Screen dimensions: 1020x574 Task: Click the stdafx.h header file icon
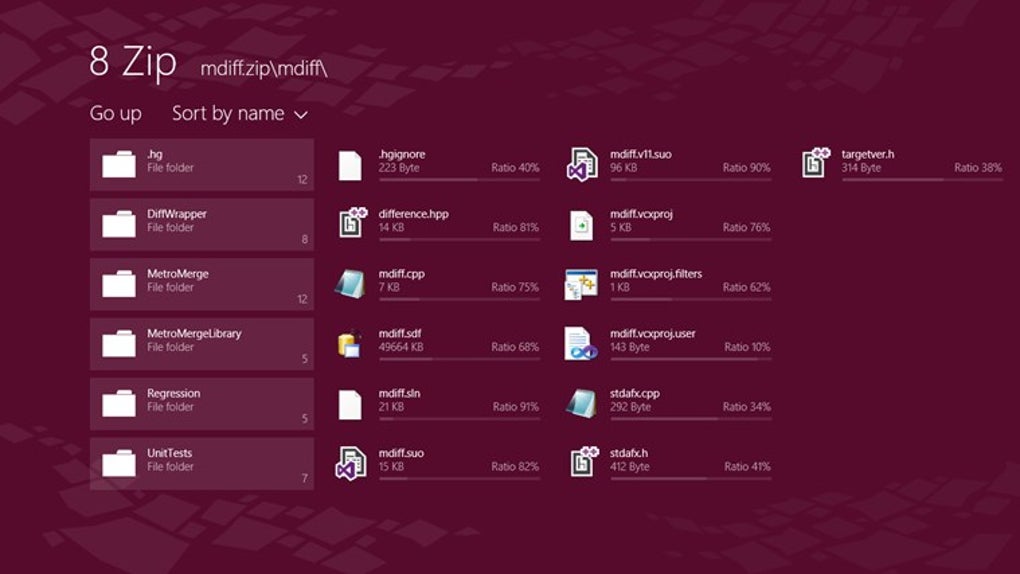pyautogui.click(x=584, y=462)
